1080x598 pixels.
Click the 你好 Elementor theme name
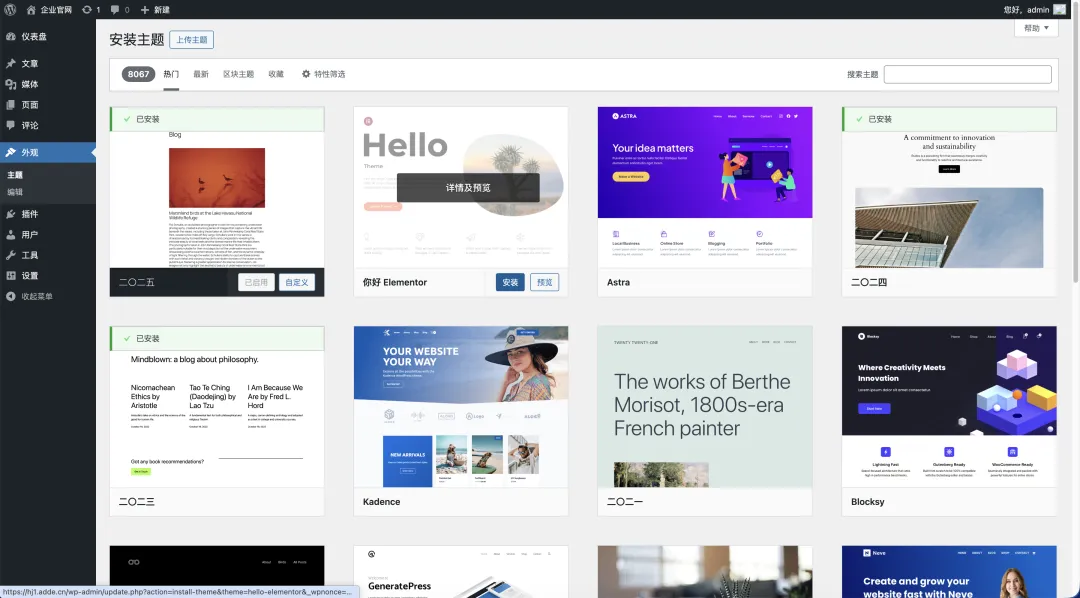(x=395, y=282)
